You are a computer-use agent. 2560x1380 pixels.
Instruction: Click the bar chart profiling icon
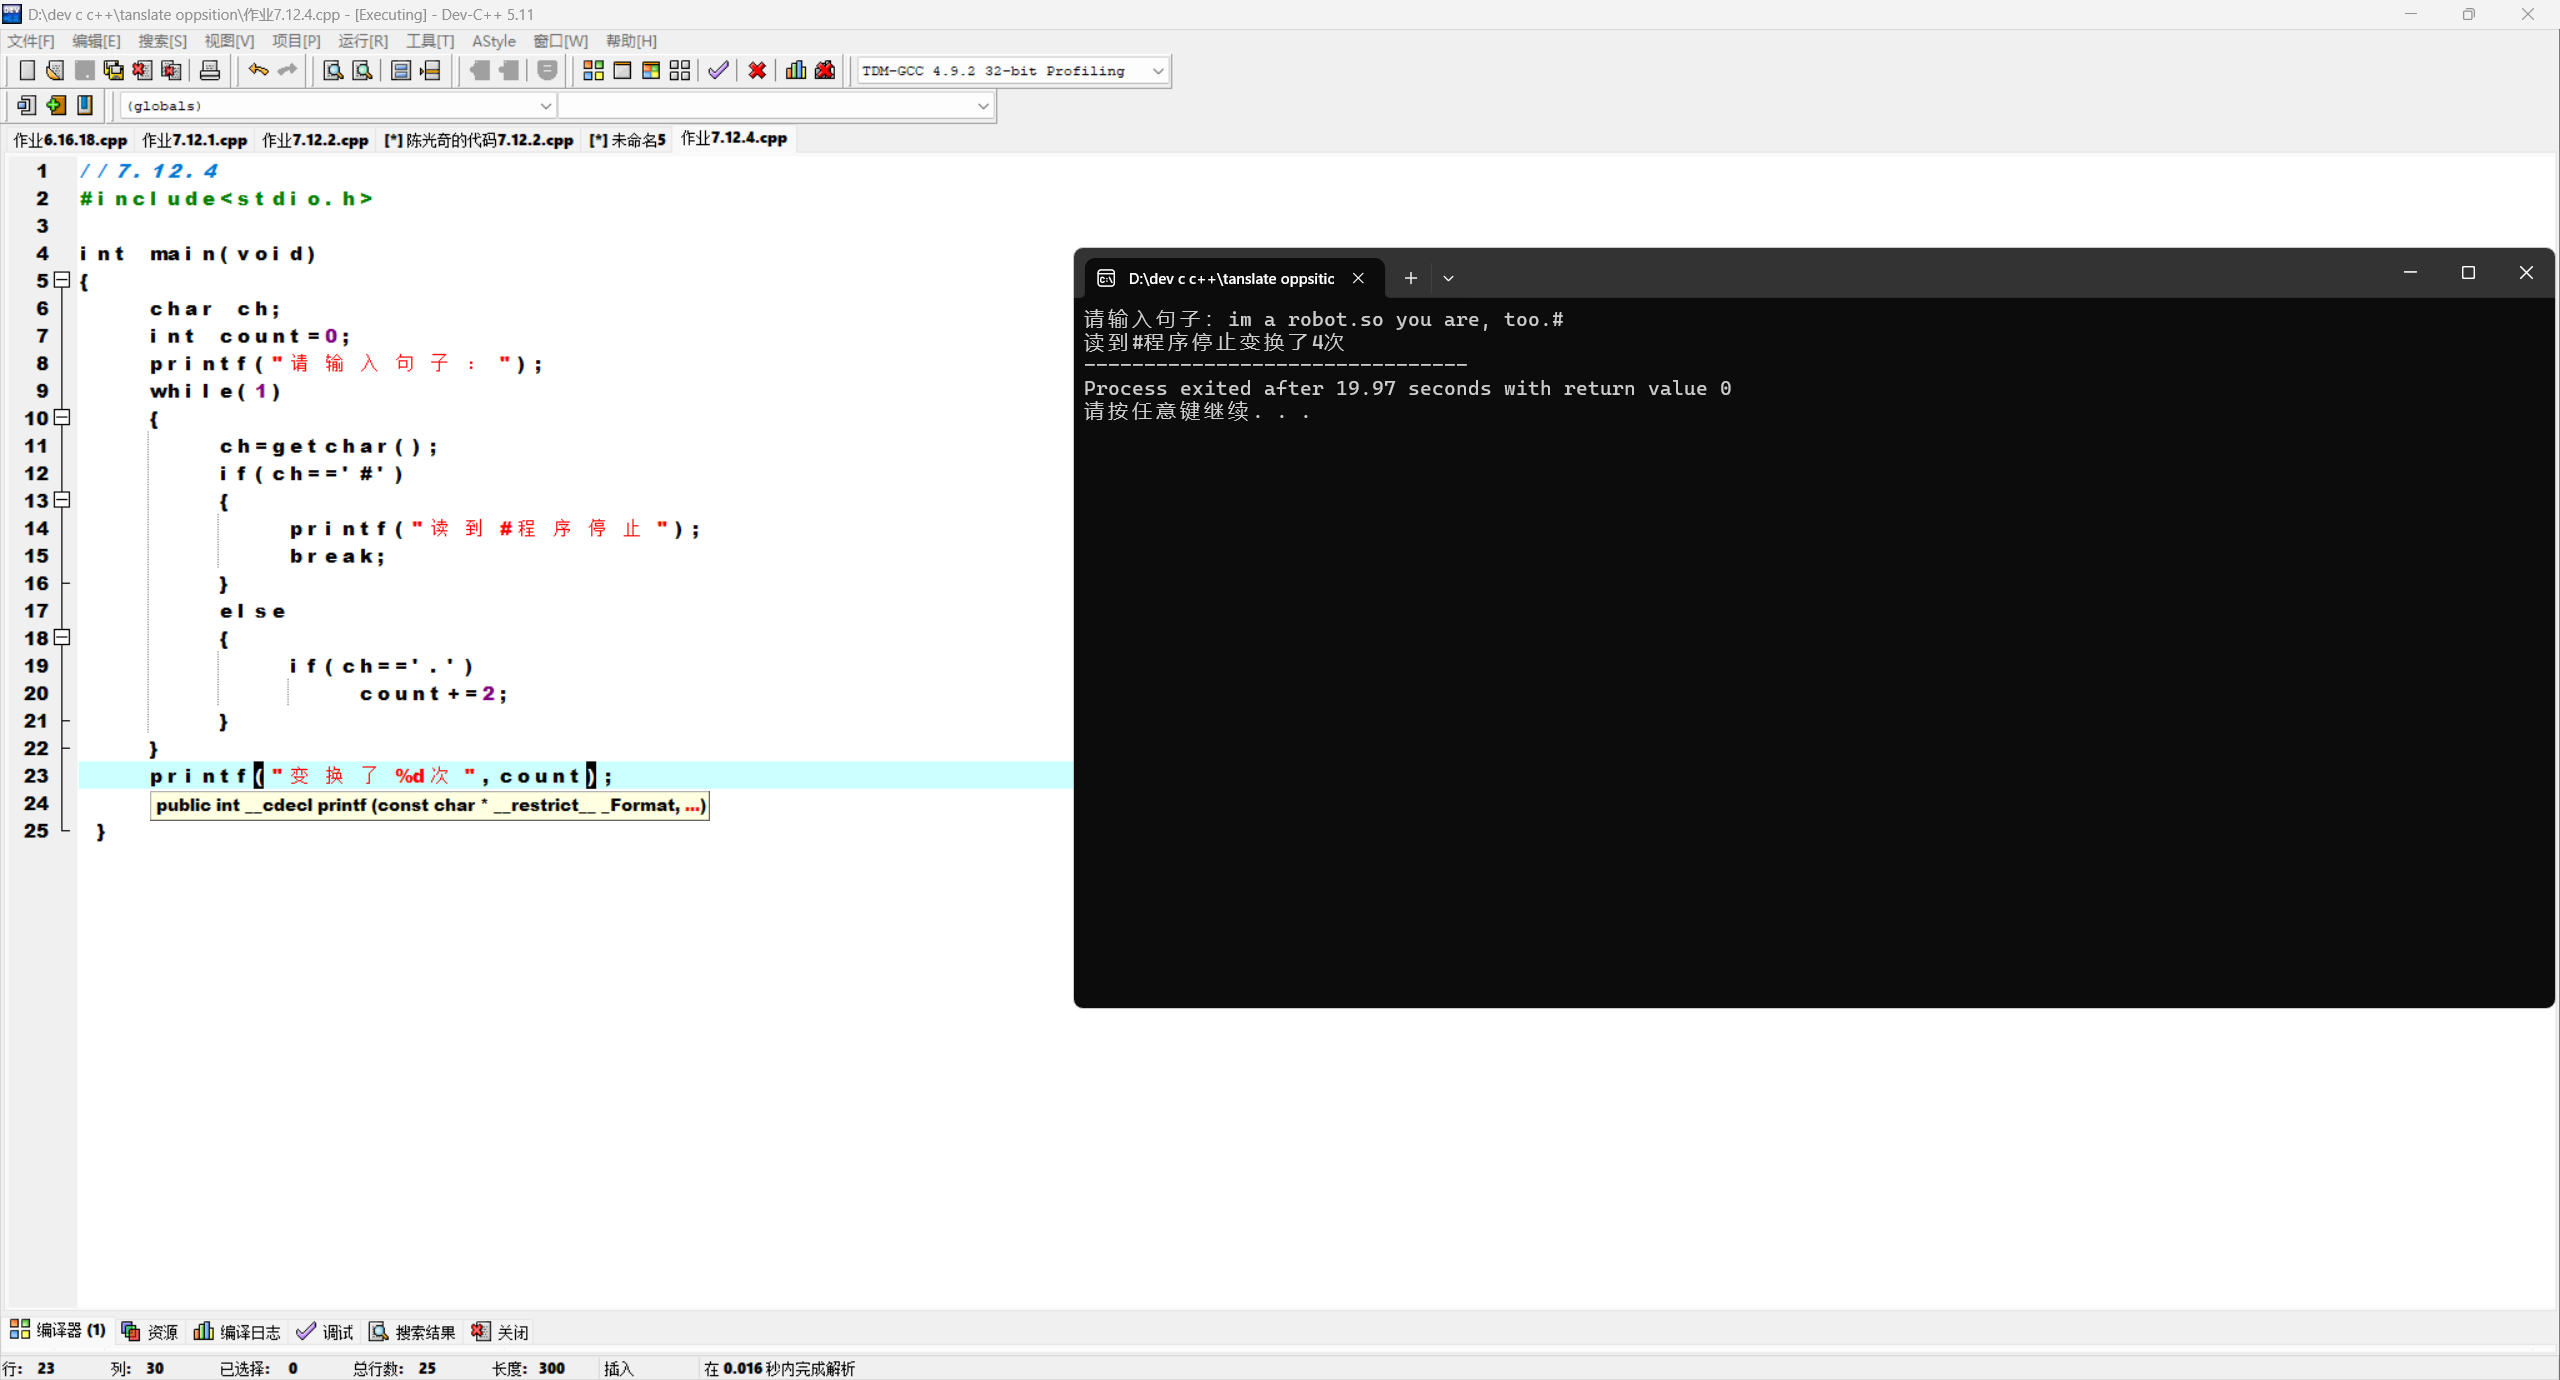796,70
